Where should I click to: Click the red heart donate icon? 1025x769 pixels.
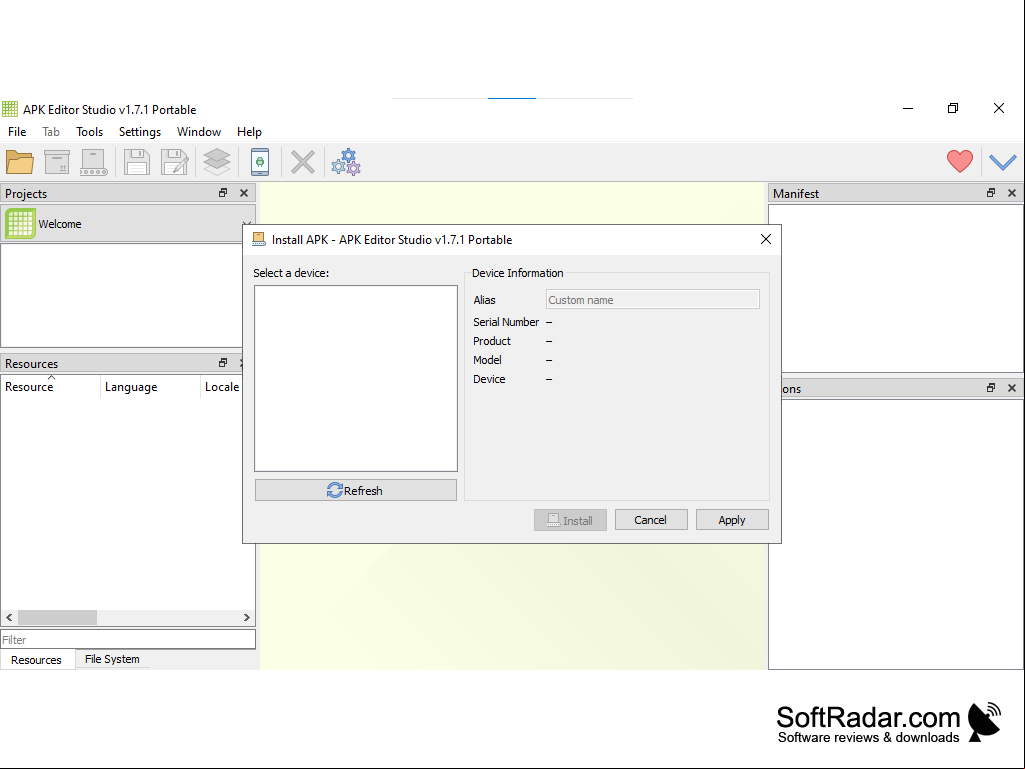tap(960, 162)
